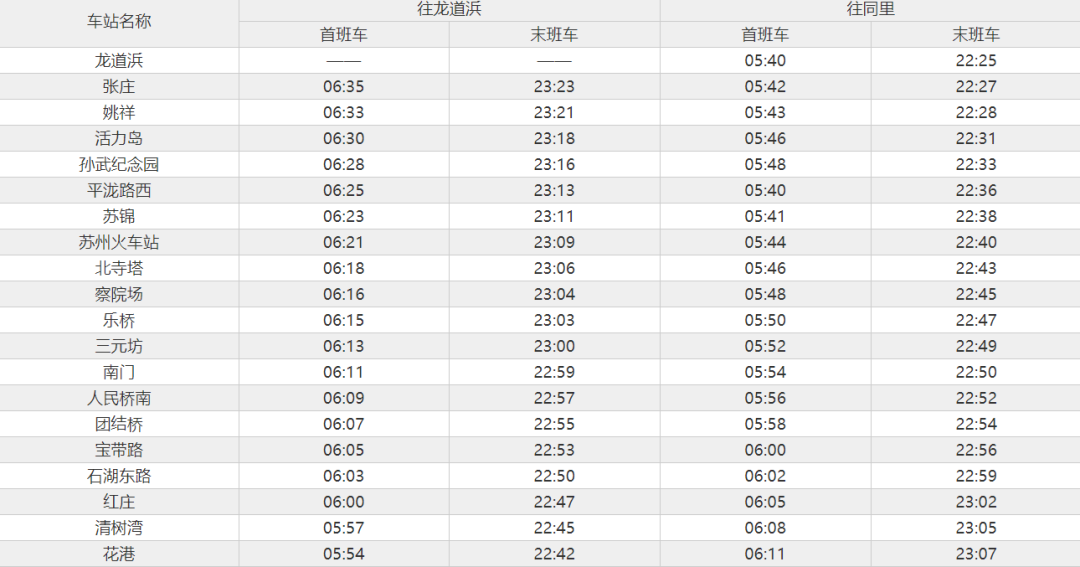Screen dimensions: 1080x567
Task: Click the 往同里 direction header
Action: (x=871, y=9)
